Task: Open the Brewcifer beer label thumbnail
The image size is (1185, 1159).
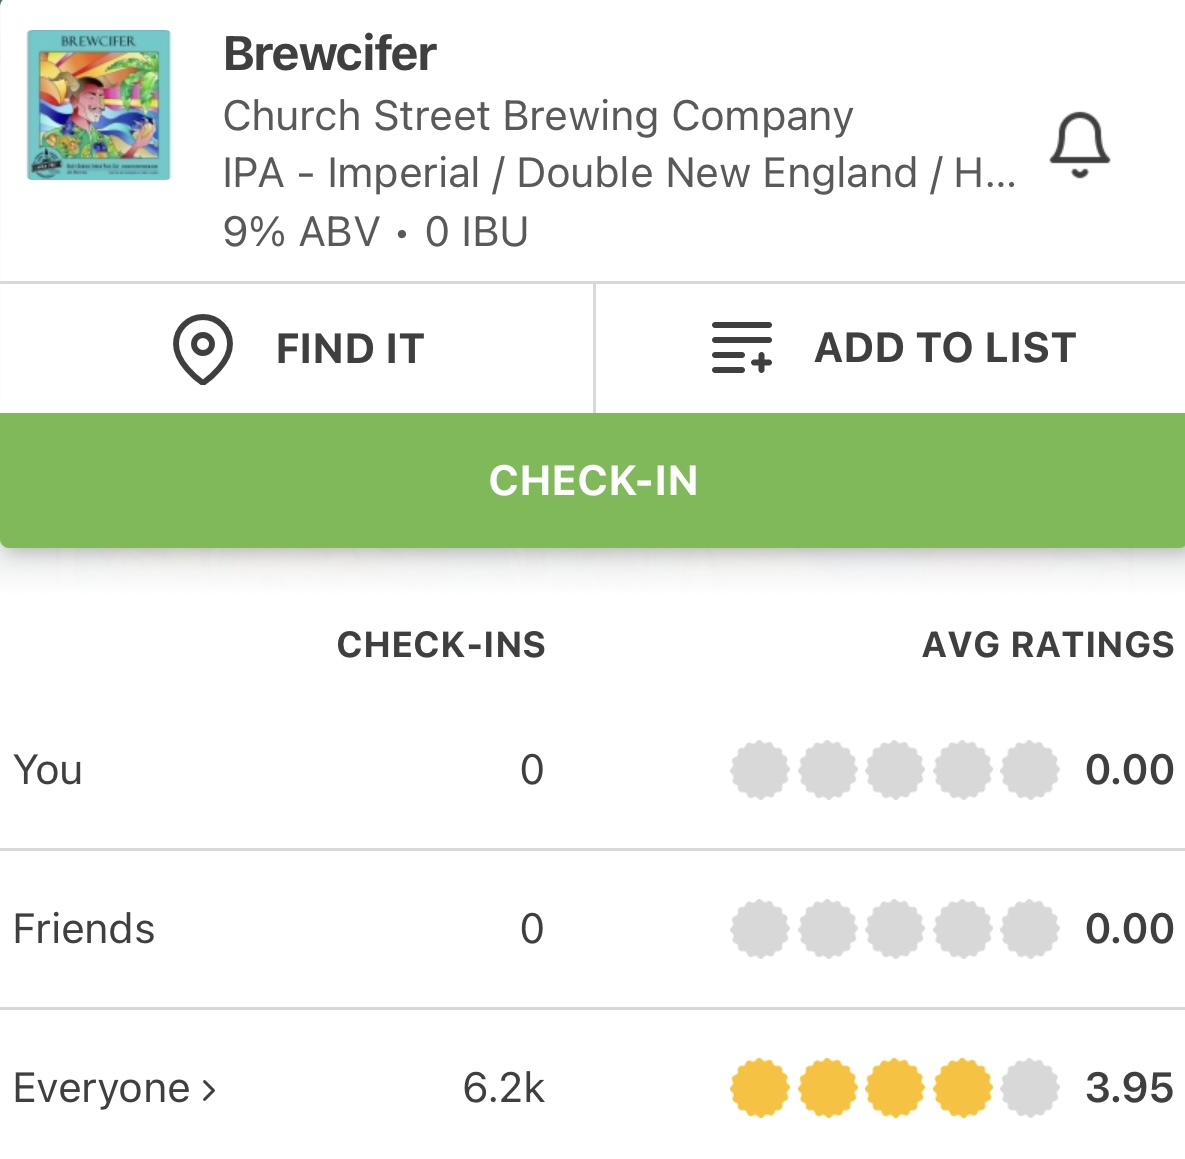Action: point(98,106)
